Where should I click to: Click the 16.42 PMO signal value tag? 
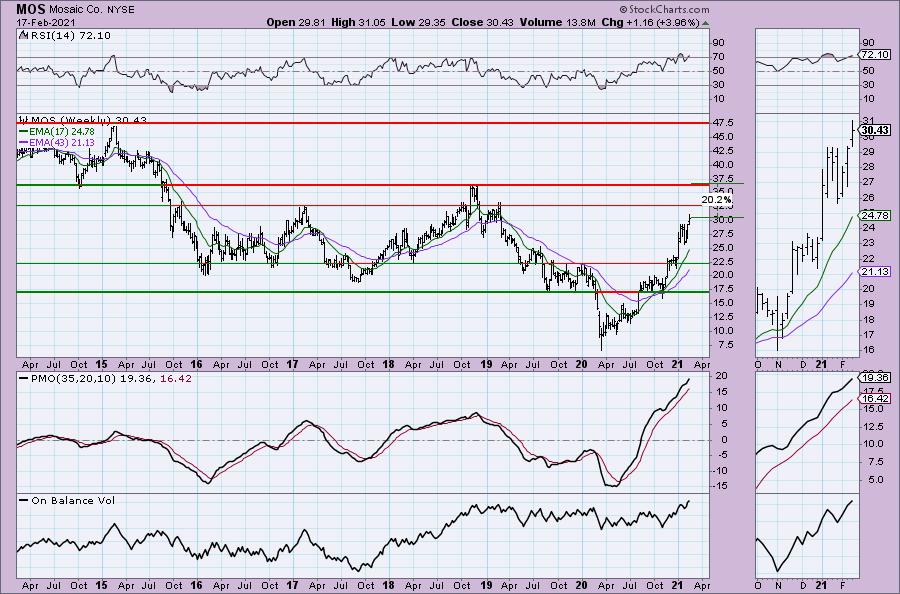click(x=875, y=398)
